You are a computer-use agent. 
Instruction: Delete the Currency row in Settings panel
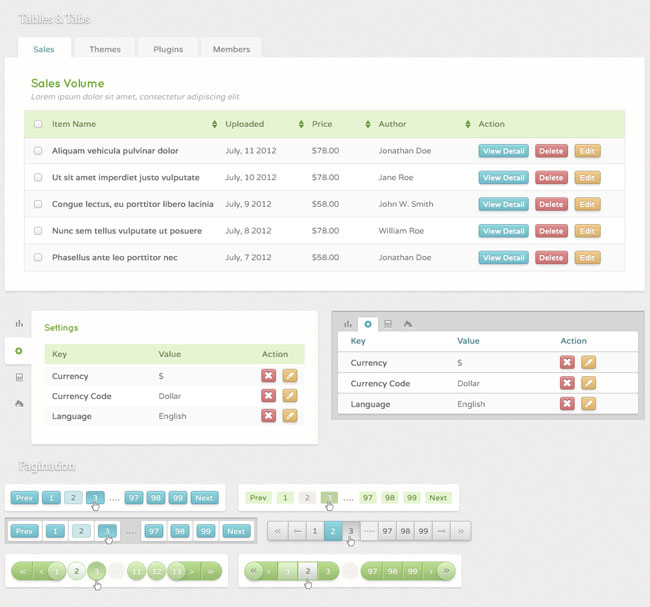click(268, 376)
